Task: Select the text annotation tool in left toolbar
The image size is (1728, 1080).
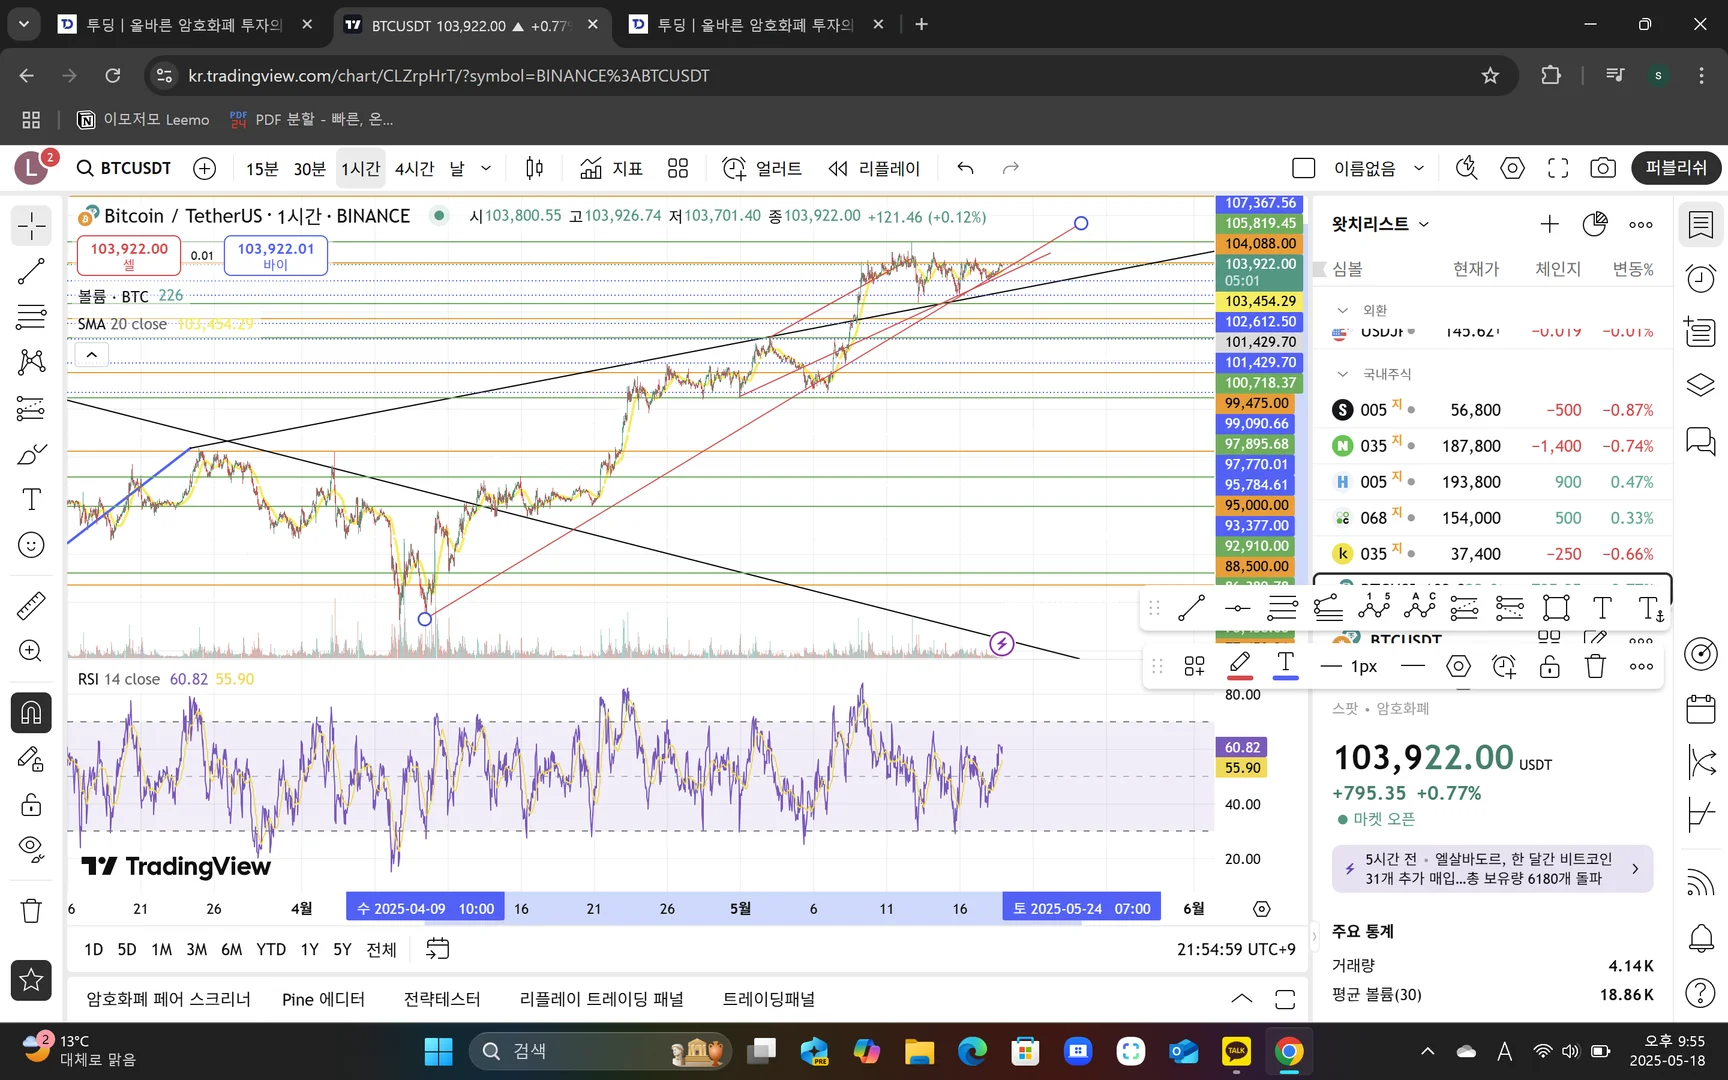Action: coord(31,499)
